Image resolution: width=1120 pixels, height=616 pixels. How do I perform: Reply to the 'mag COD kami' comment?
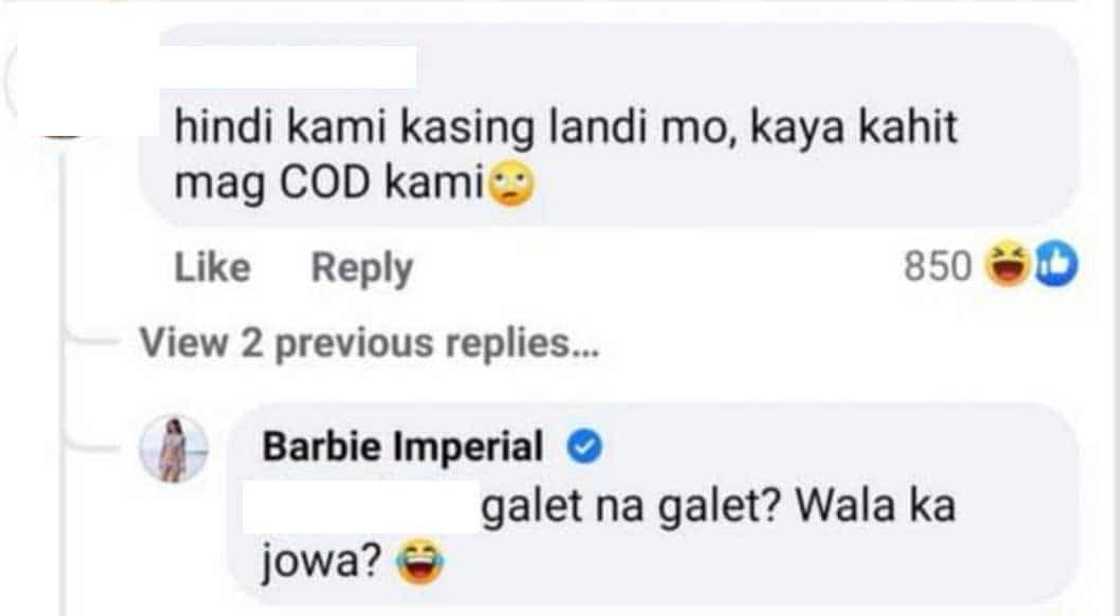tap(362, 269)
